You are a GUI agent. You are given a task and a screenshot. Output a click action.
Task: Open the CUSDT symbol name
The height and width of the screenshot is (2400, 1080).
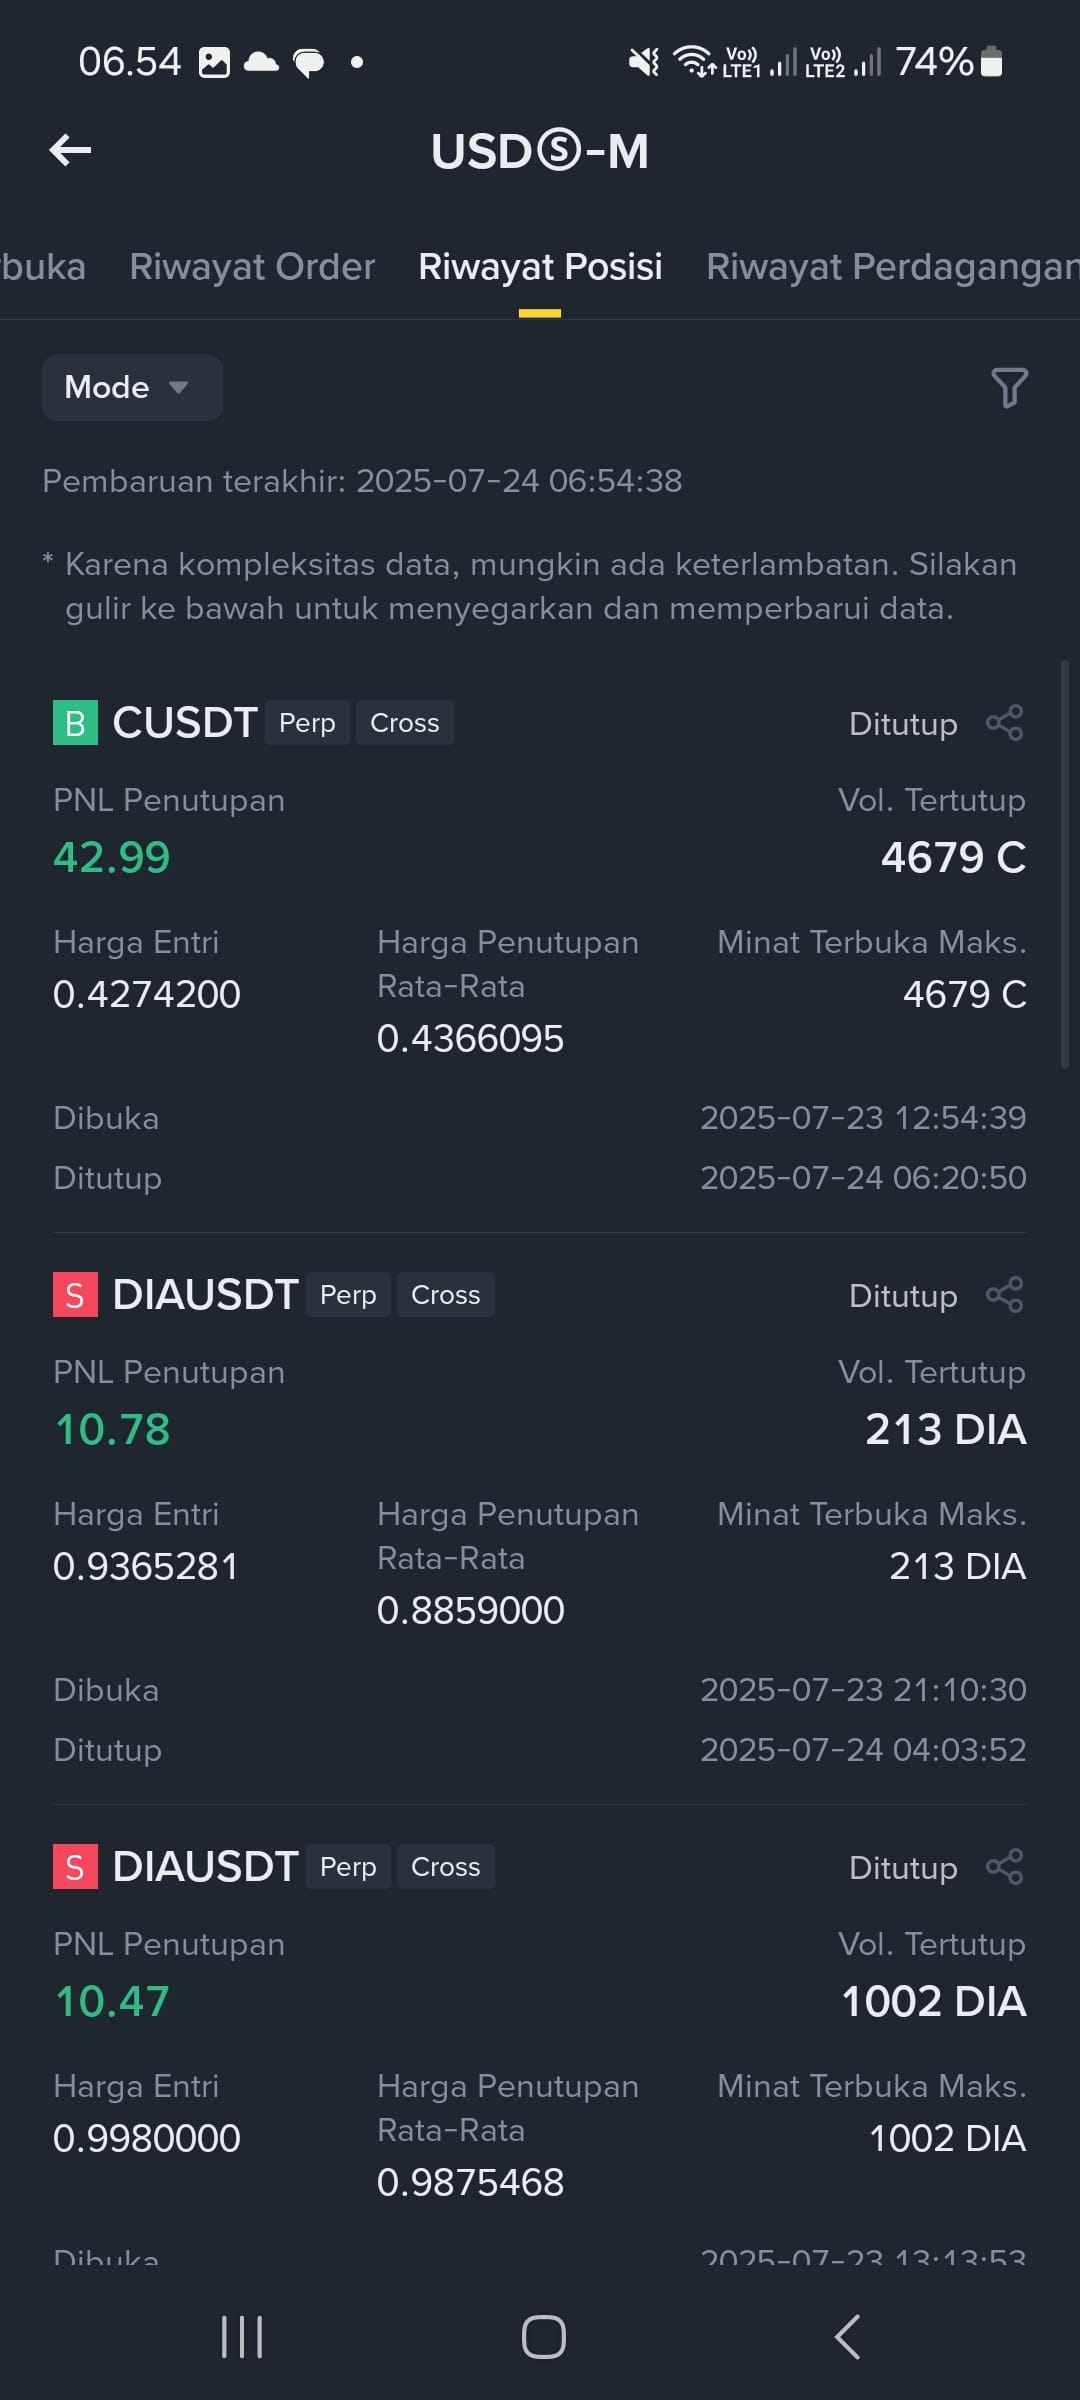click(185, 723)
